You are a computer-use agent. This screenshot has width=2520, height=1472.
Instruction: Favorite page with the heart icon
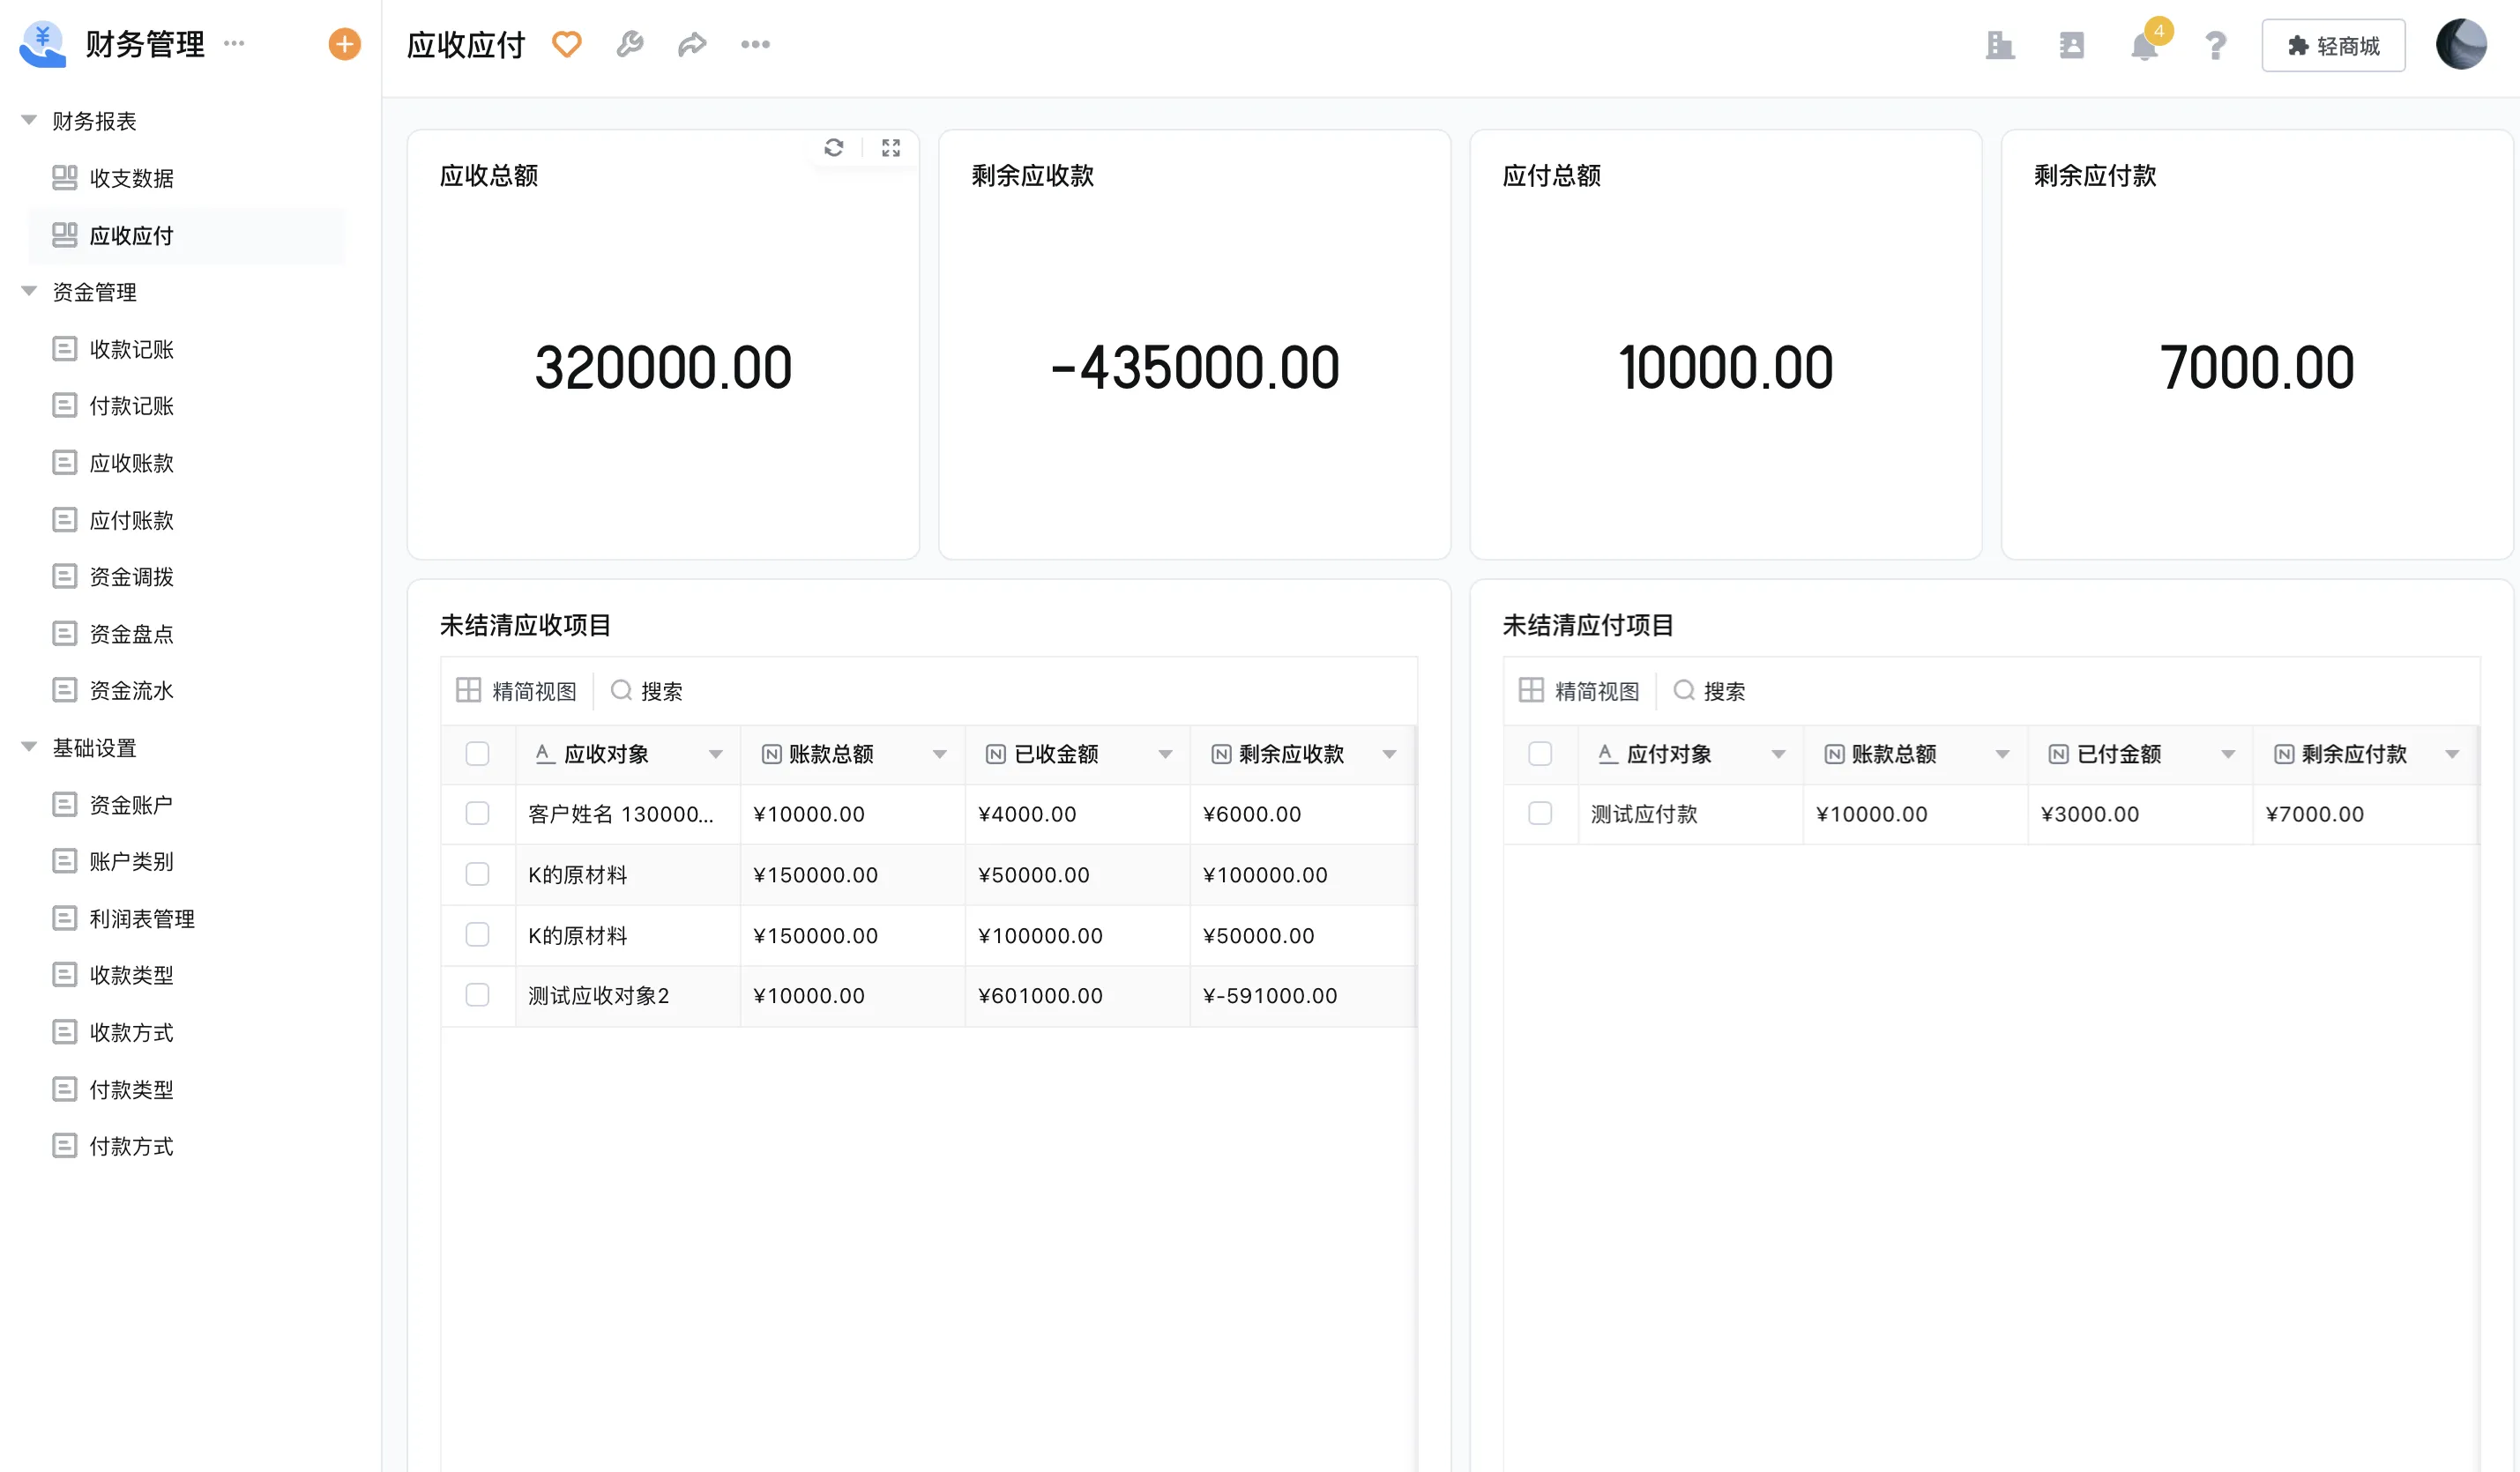pos(567,44)
